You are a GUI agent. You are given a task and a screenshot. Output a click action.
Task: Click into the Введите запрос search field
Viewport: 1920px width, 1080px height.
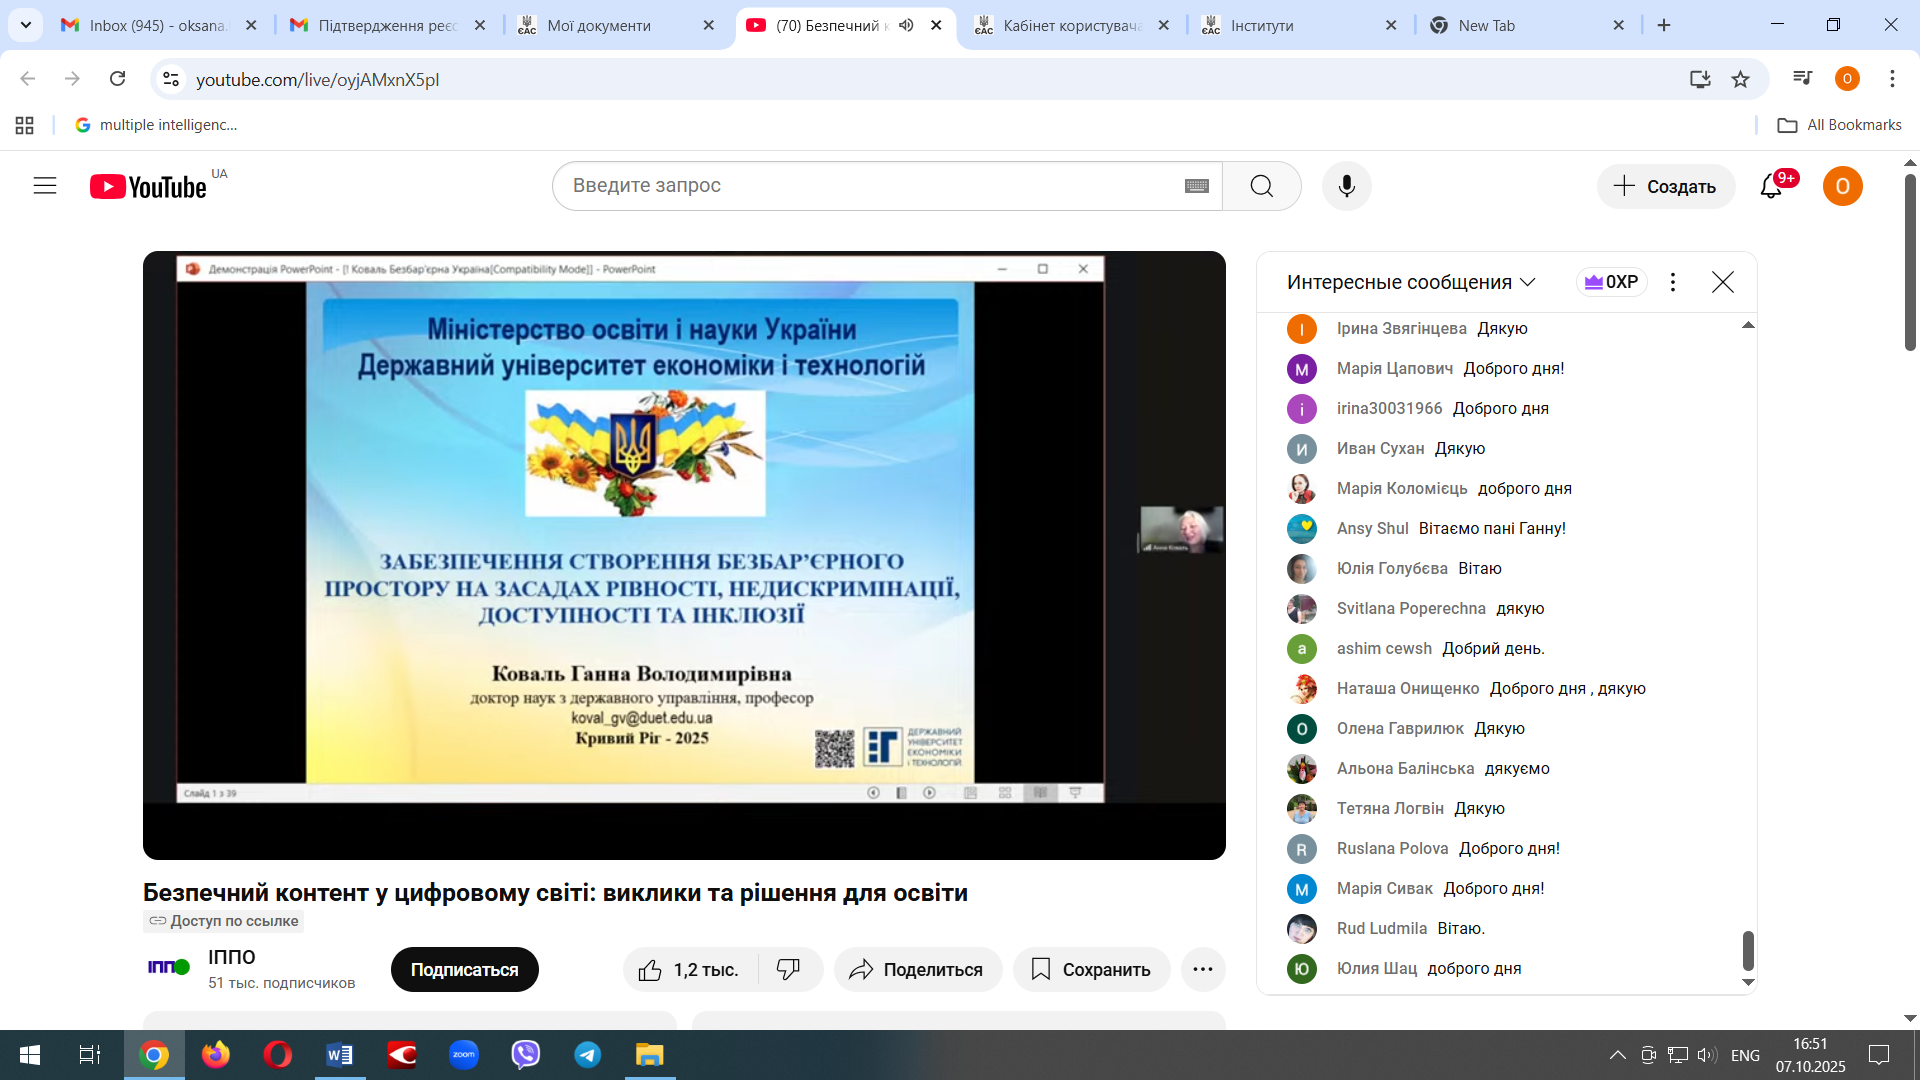870,186
